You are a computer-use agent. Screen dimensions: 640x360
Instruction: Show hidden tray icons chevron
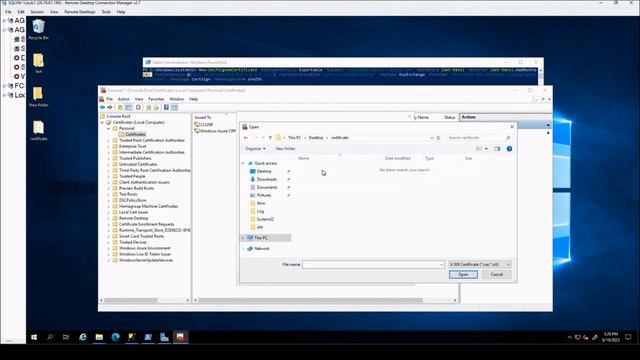pyautogui.click(x=569, y=338)
